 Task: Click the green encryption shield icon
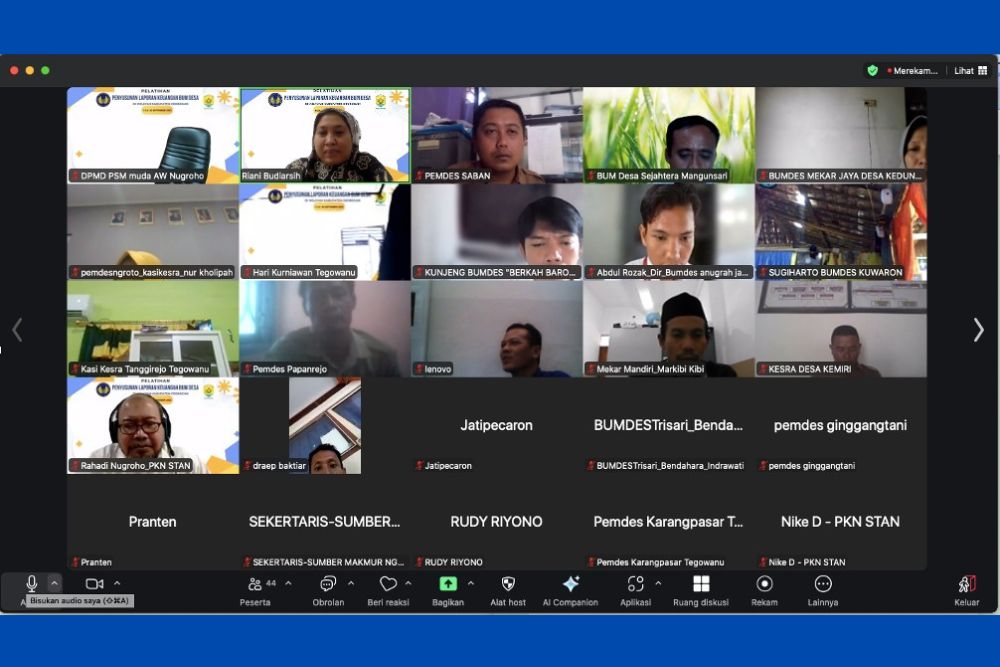[872, 71]
